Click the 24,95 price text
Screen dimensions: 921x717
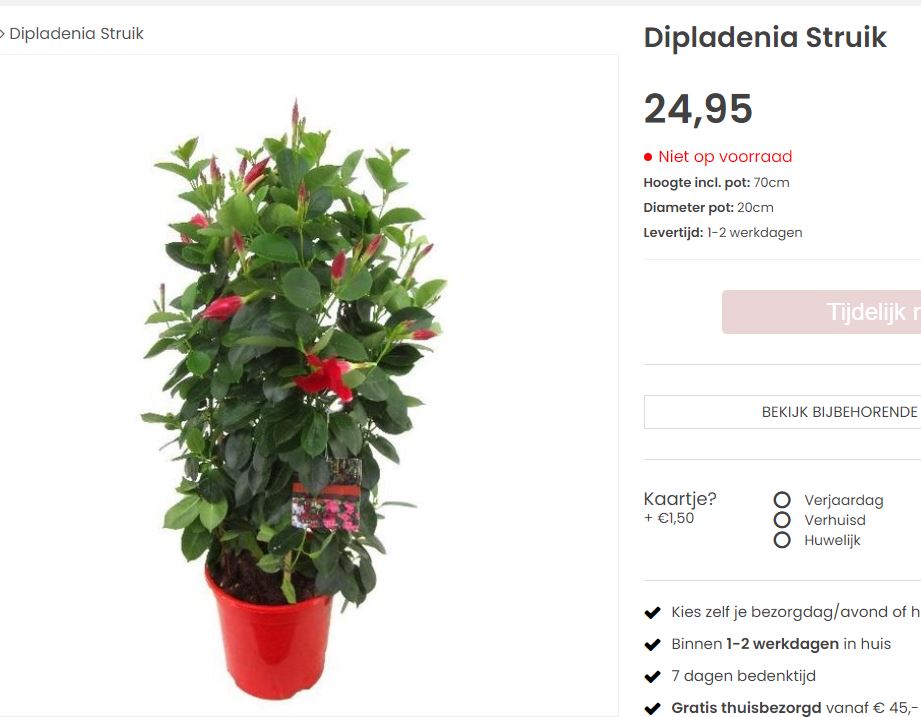click(698, 109)
